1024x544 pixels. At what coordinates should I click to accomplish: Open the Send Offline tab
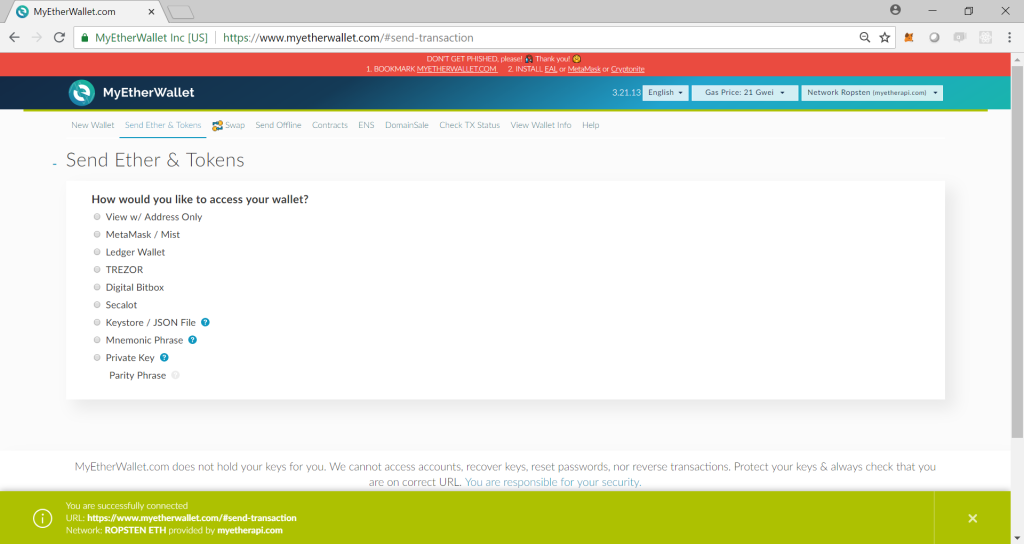[x=278, y=125]
